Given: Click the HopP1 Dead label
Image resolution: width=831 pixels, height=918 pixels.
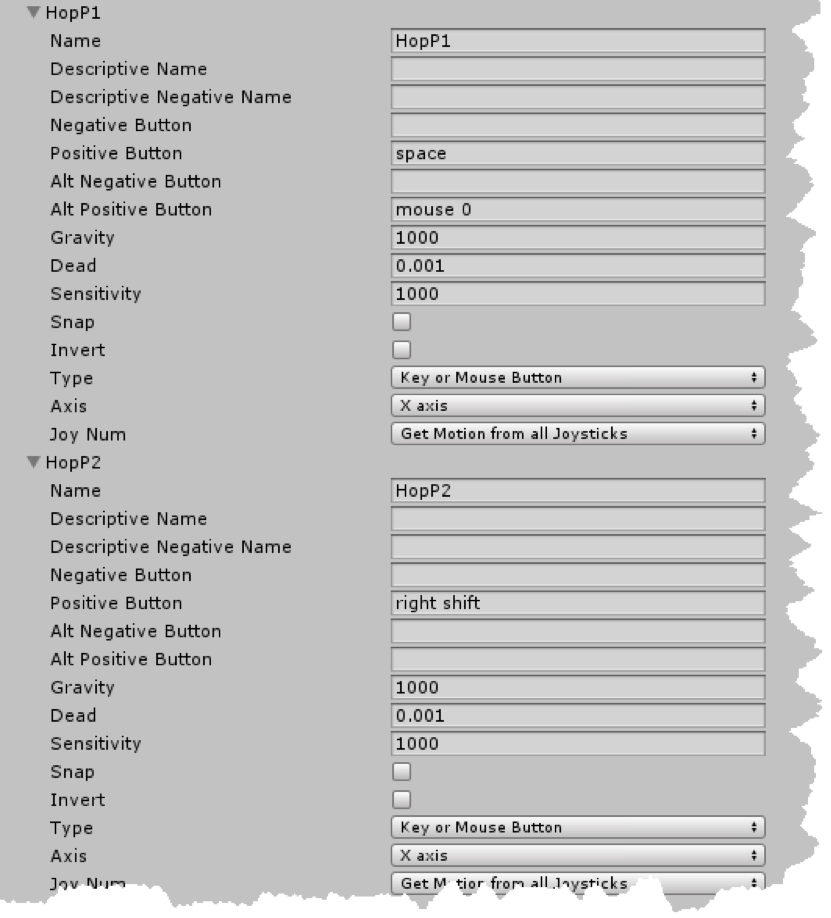Looking at the screenshot, I should (x=73, y=265).
